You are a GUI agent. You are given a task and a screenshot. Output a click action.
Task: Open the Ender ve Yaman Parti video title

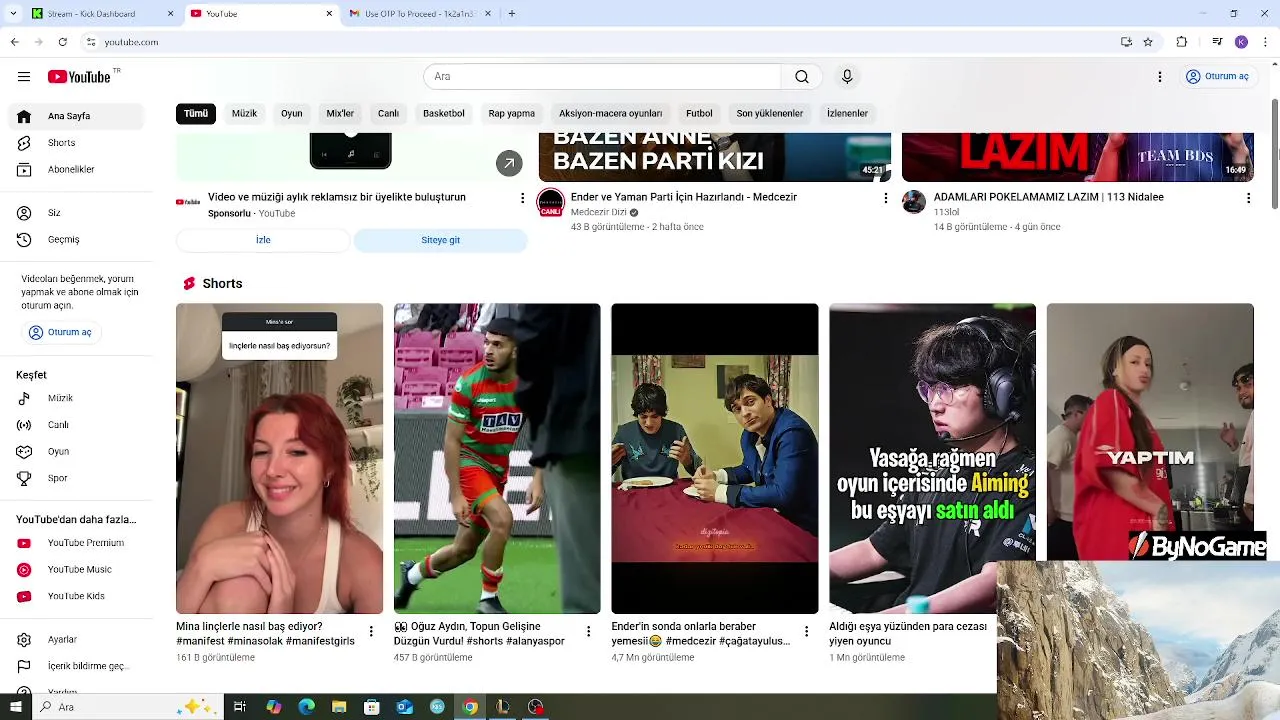pyautogui.click(x=684, y=197)
